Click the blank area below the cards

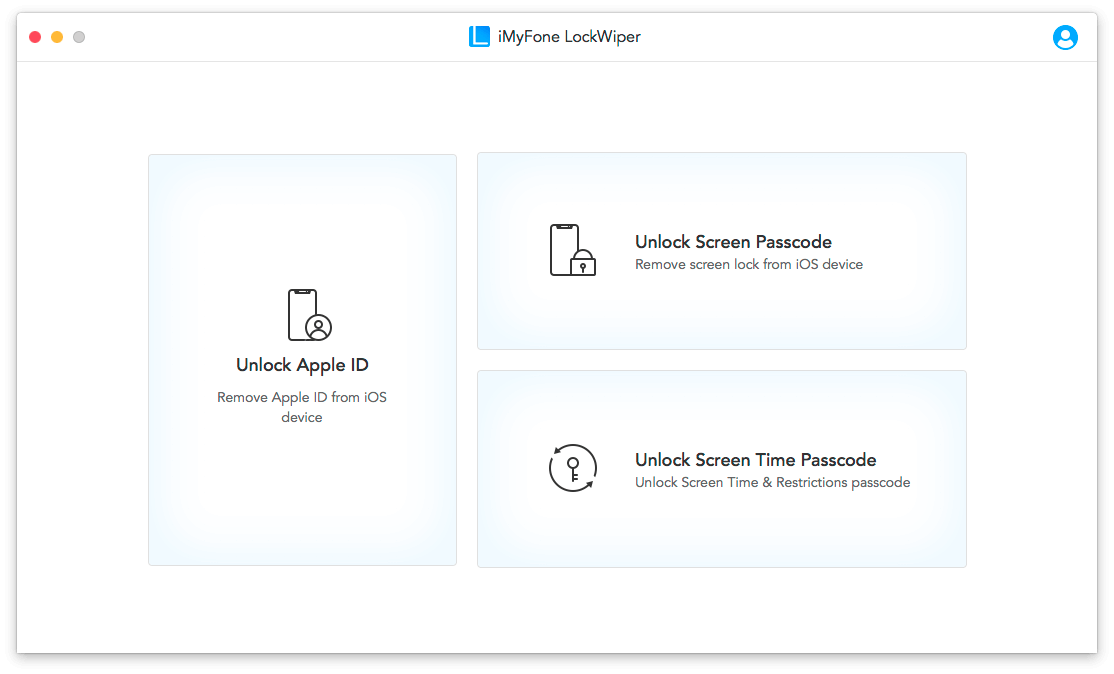coord(556,612)
